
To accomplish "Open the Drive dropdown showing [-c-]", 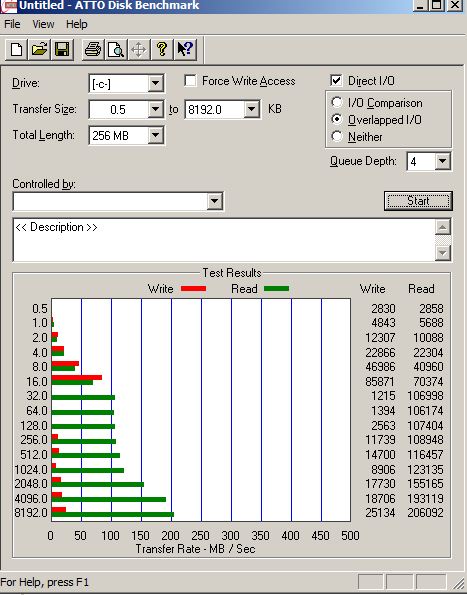I will [x=156, y=83].
